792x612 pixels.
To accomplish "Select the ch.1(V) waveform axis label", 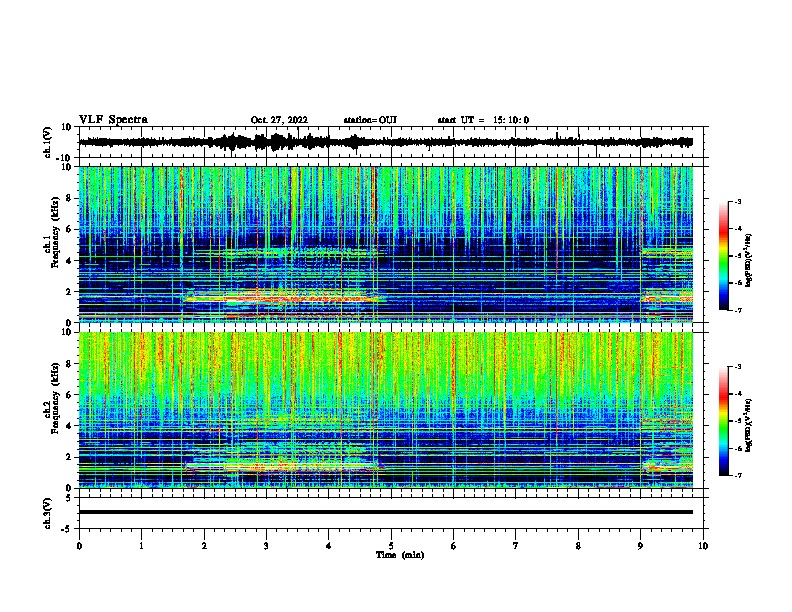I will (x=48, y=142).
